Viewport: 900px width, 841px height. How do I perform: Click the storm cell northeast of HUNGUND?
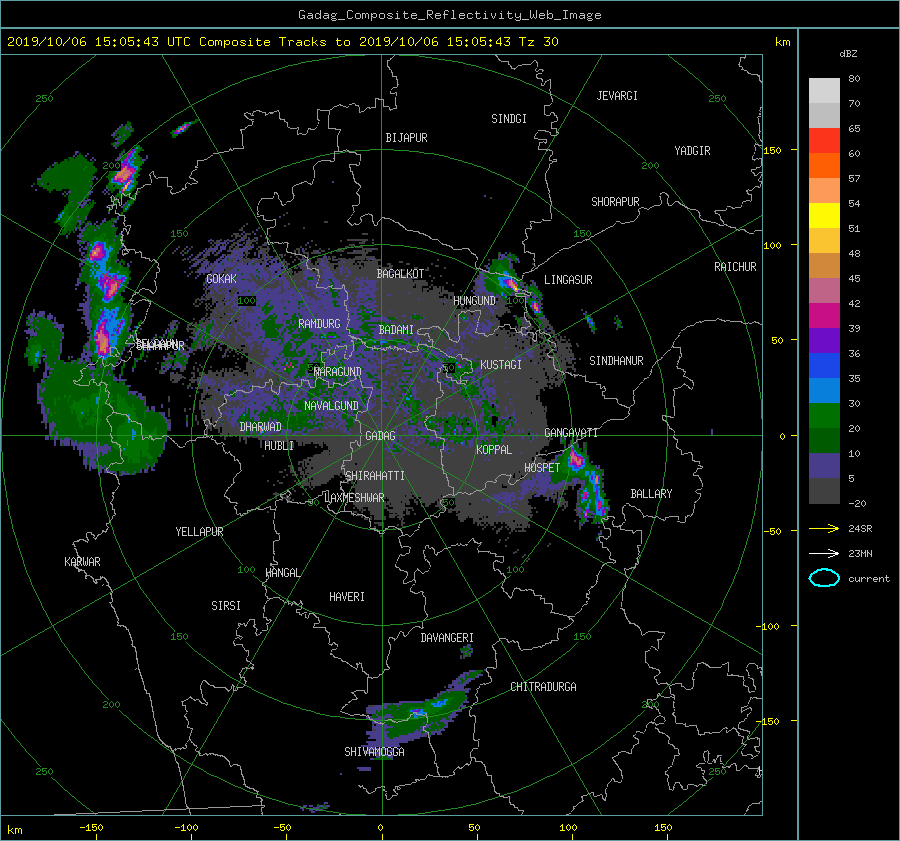click(508, 280)
